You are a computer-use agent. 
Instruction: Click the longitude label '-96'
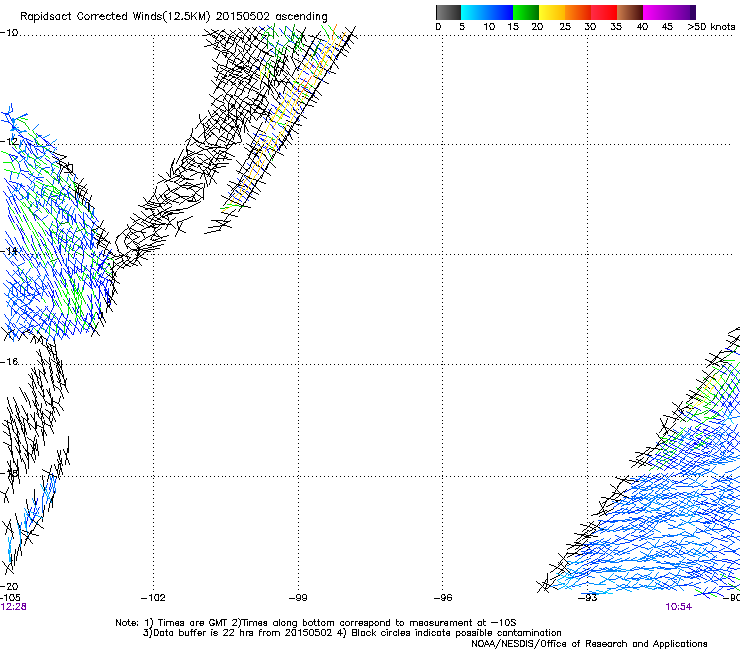point(443,598)
